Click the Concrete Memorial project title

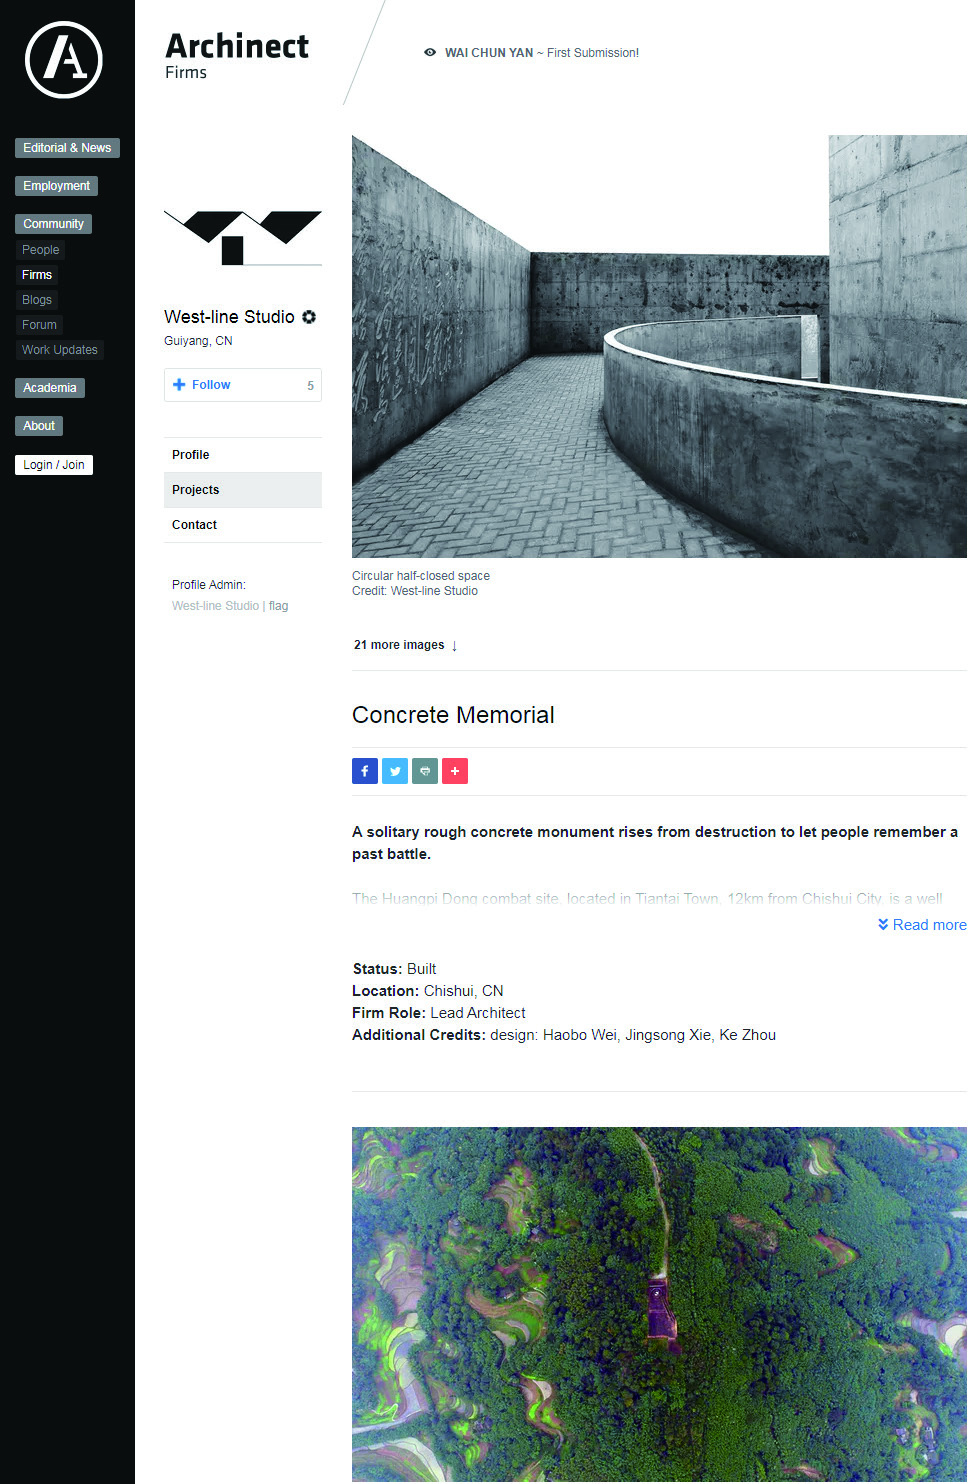(x=453, y=715)
